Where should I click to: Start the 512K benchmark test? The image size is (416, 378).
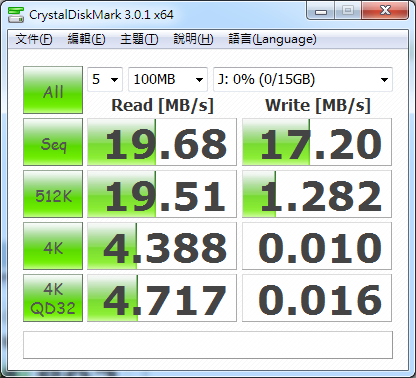[53, 194]
